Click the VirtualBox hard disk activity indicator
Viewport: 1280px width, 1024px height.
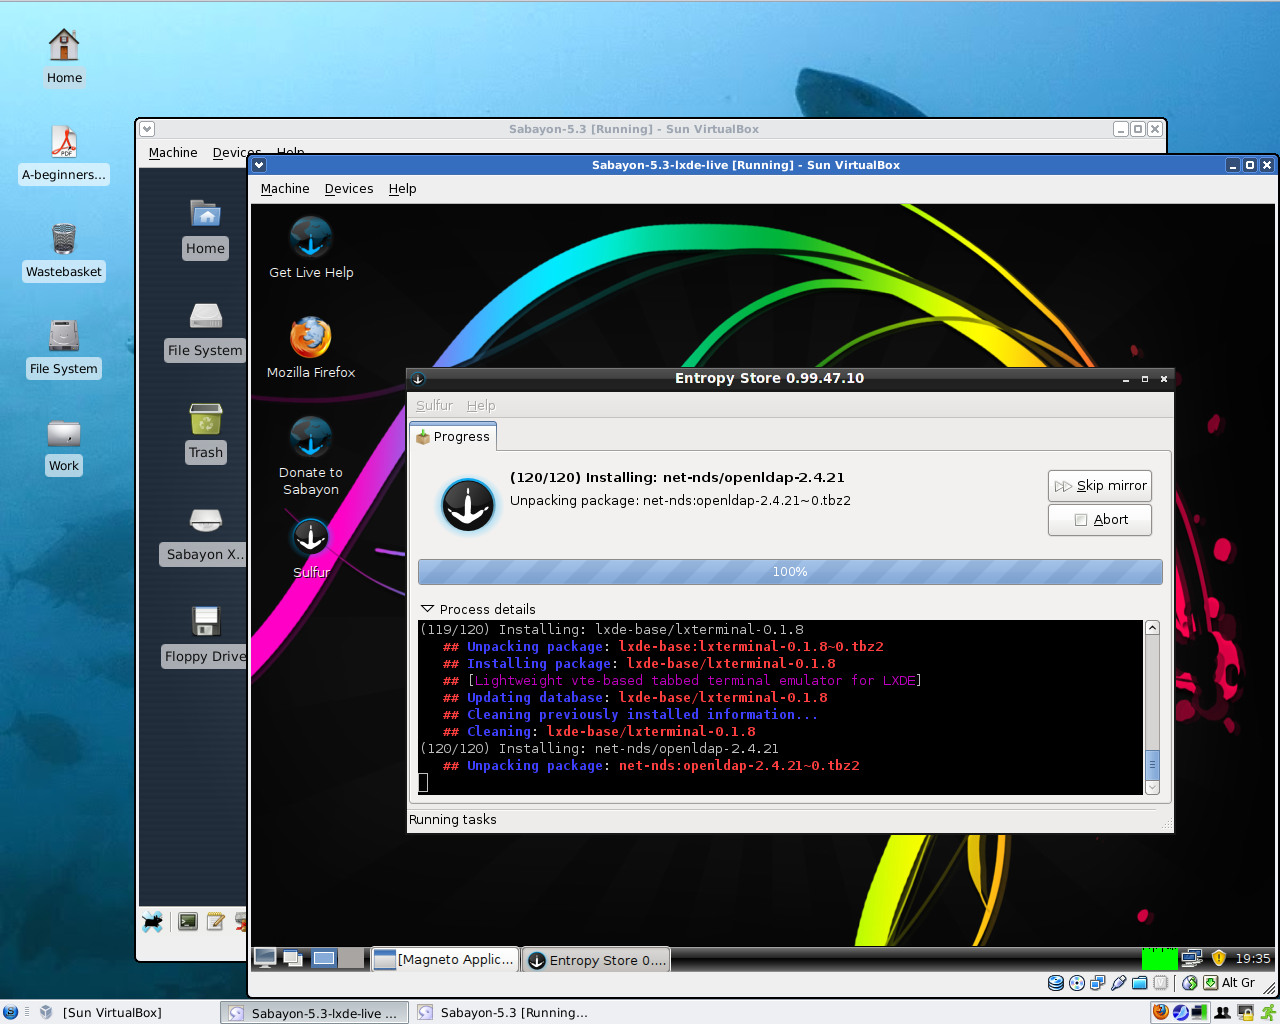[x=1056, y=983]
